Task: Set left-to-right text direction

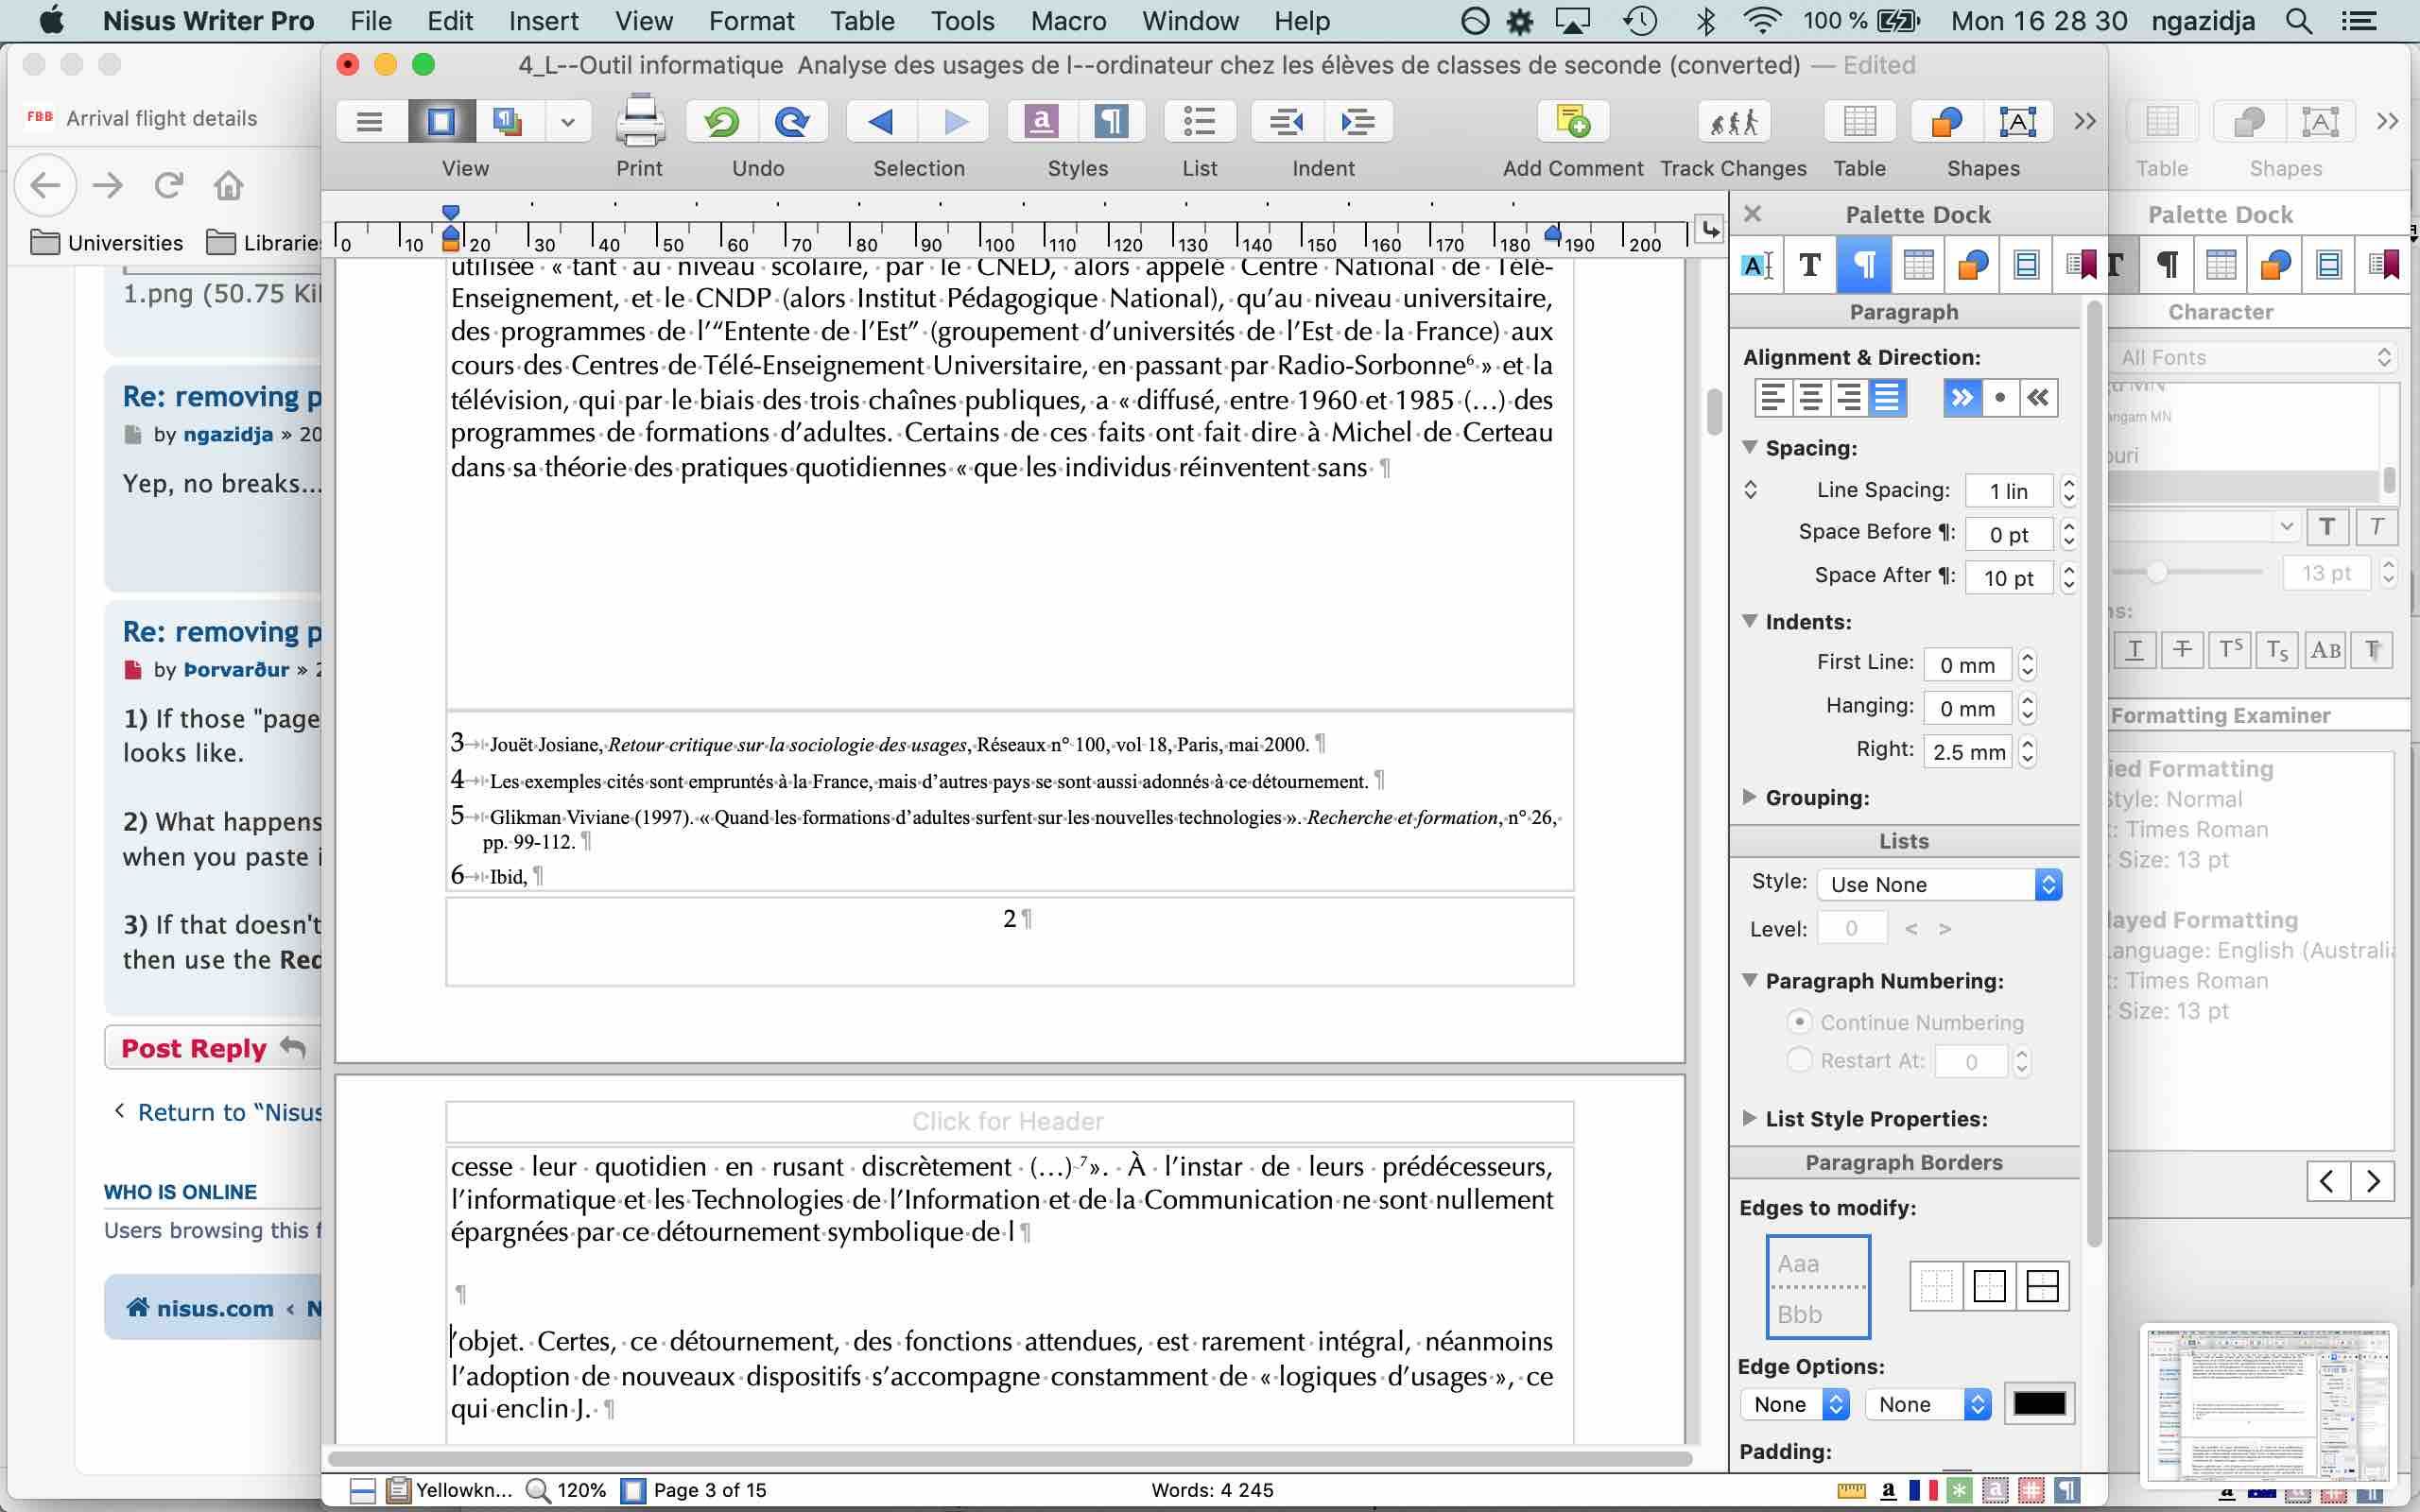Action: tap(1962, 398)
